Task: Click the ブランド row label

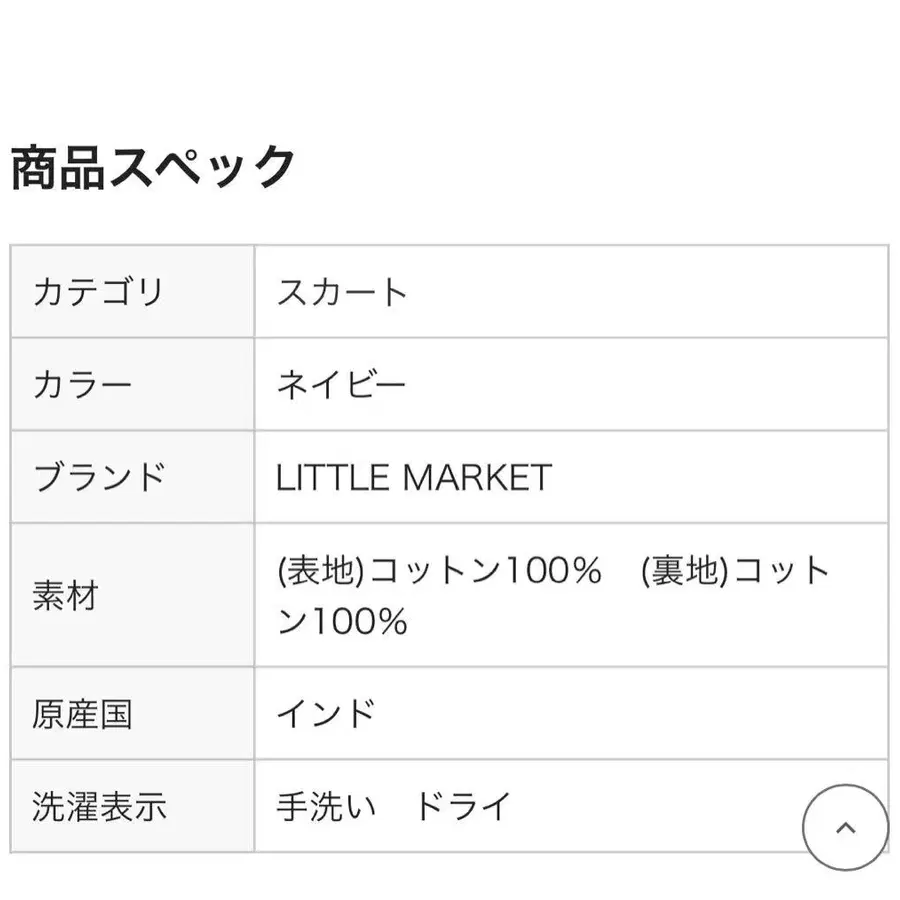Action: [x=98, y=477]
